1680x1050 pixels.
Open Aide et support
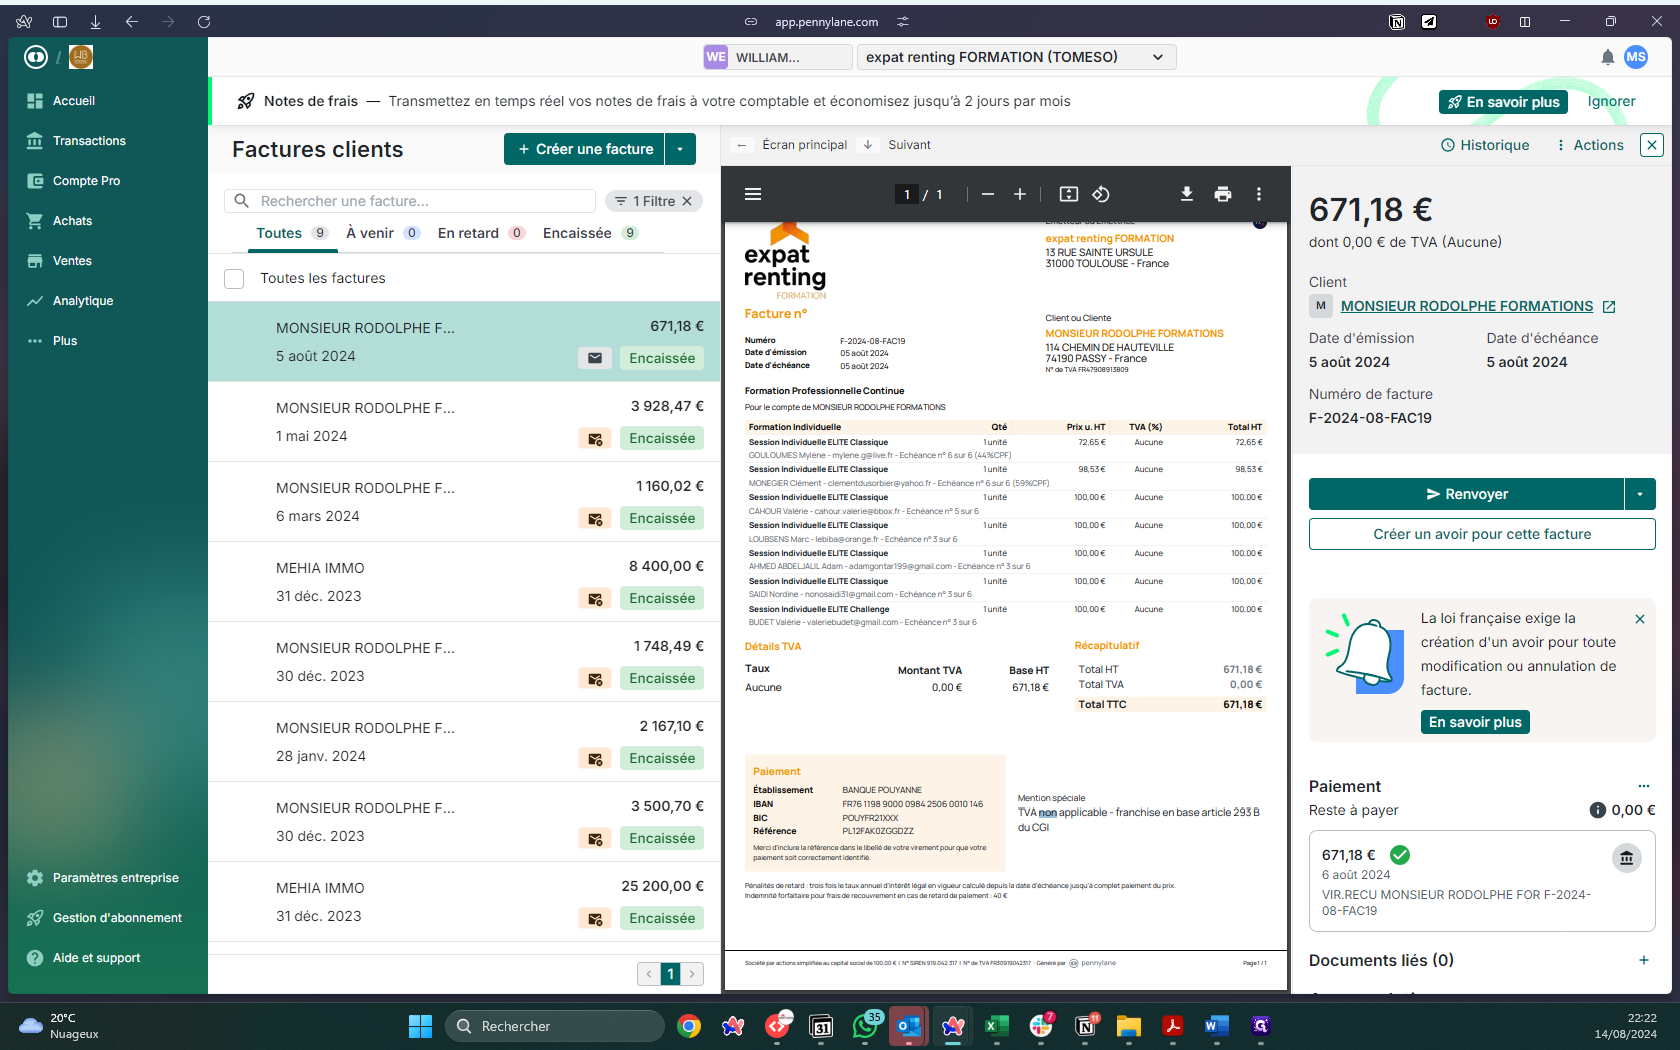pos(96,958)
